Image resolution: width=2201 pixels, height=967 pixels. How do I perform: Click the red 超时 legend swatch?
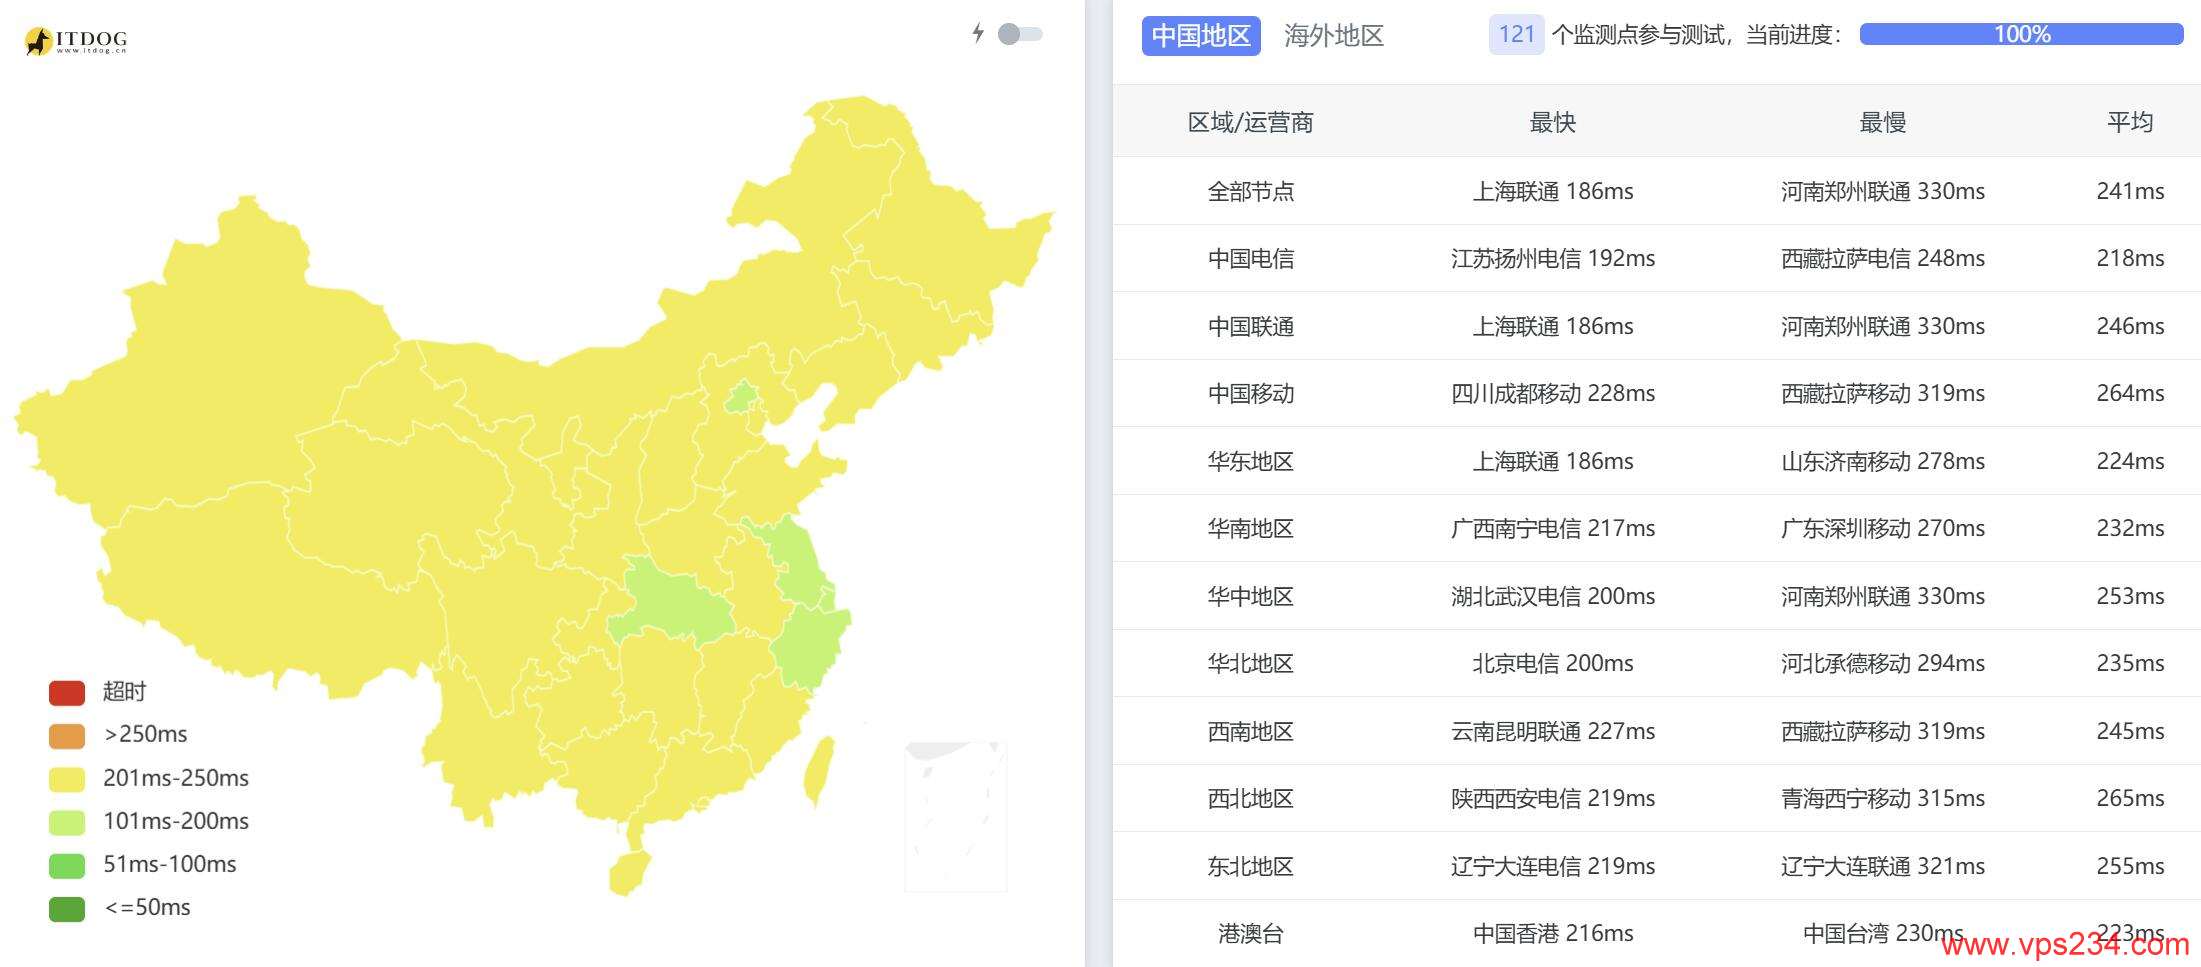(67, 692)
